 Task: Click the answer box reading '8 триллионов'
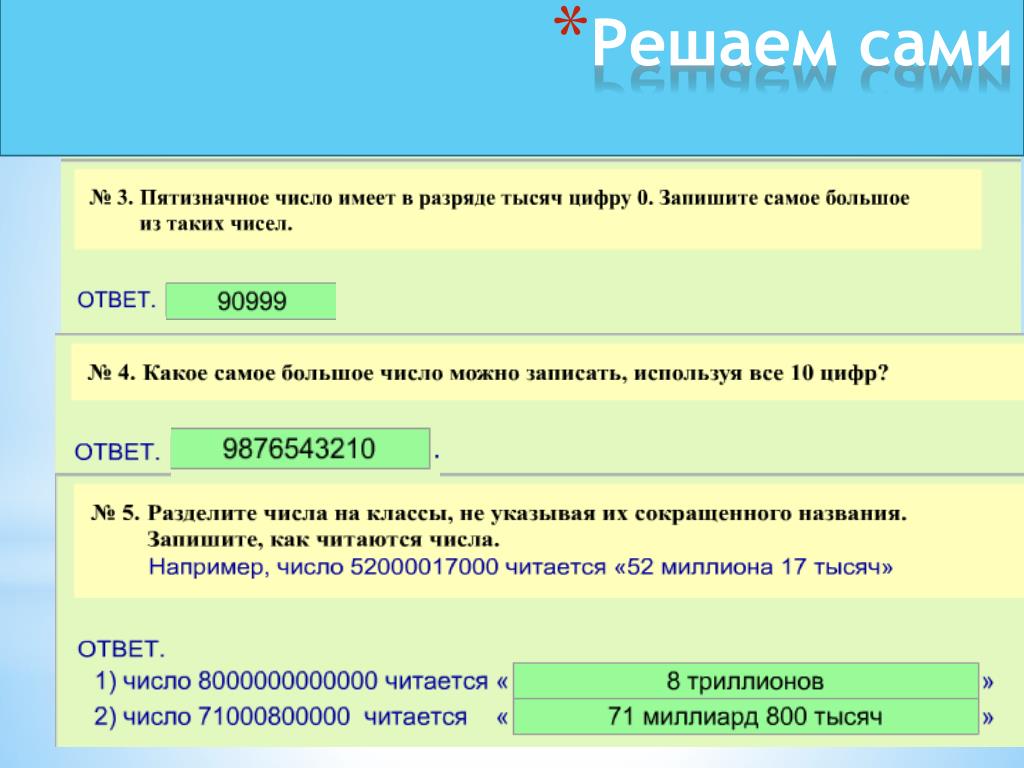pyautogui.click(x=746, y=681)
